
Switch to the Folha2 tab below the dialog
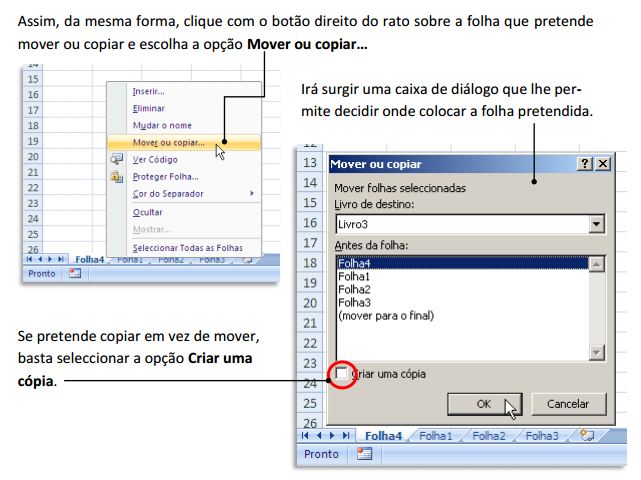(x=488, y=436)
